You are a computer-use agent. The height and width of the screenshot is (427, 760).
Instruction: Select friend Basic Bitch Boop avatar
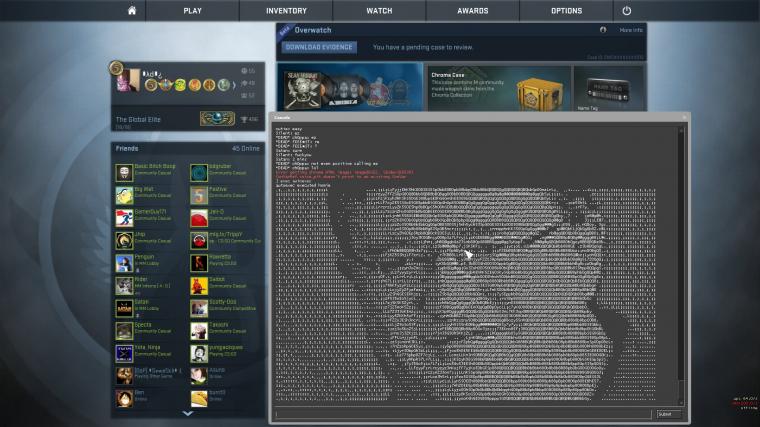coord(124,173)
